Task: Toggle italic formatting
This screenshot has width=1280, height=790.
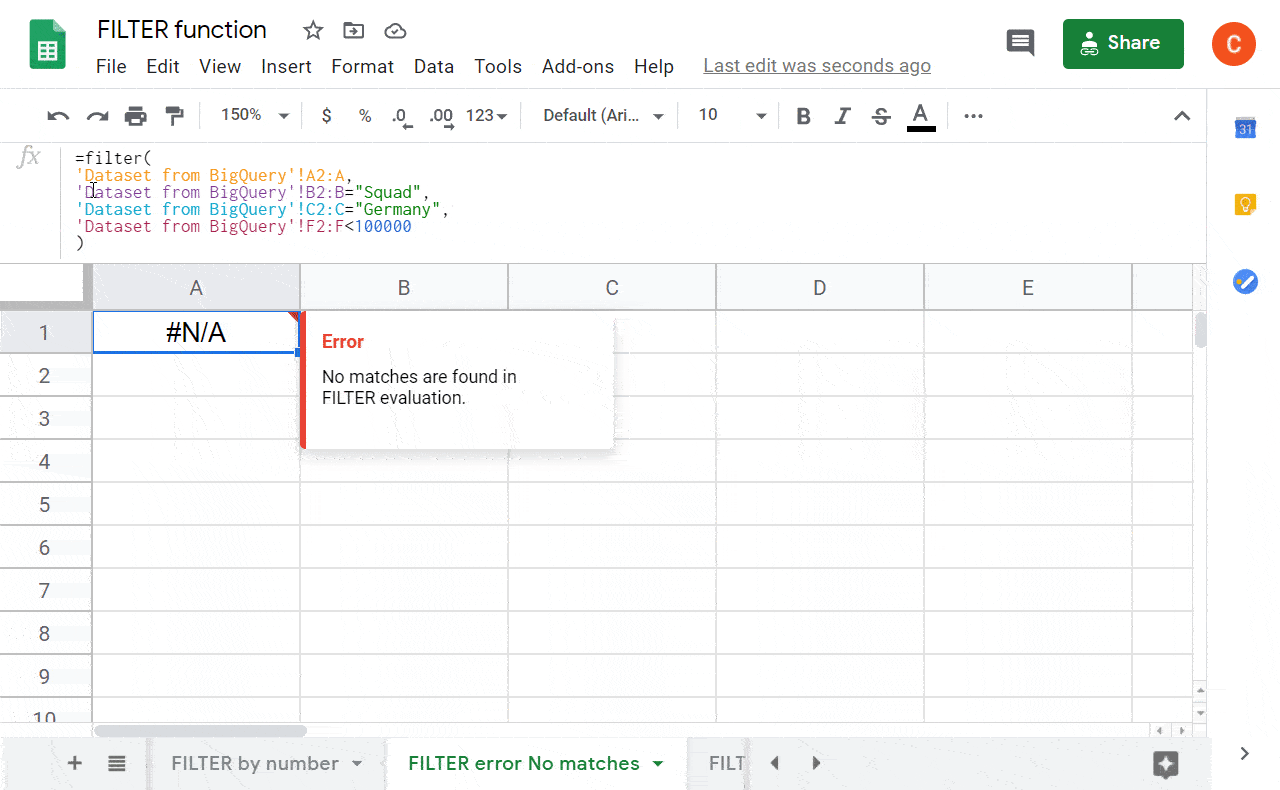Action: [x=842, y=115]
